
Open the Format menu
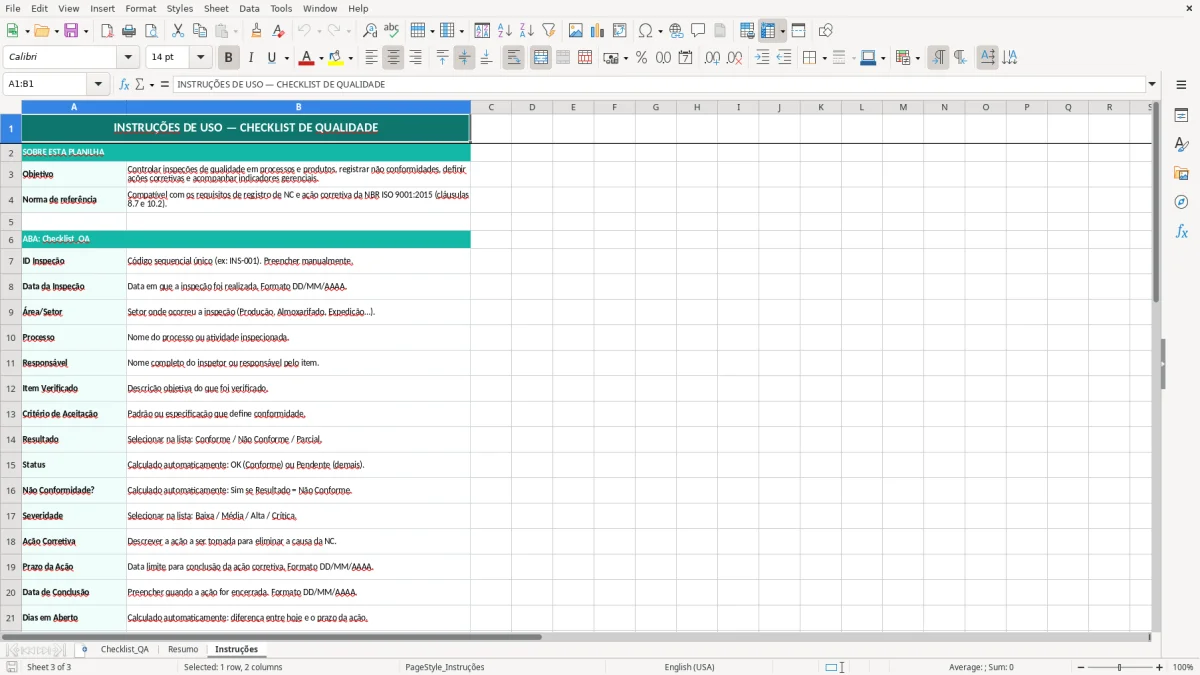point(141,9)
